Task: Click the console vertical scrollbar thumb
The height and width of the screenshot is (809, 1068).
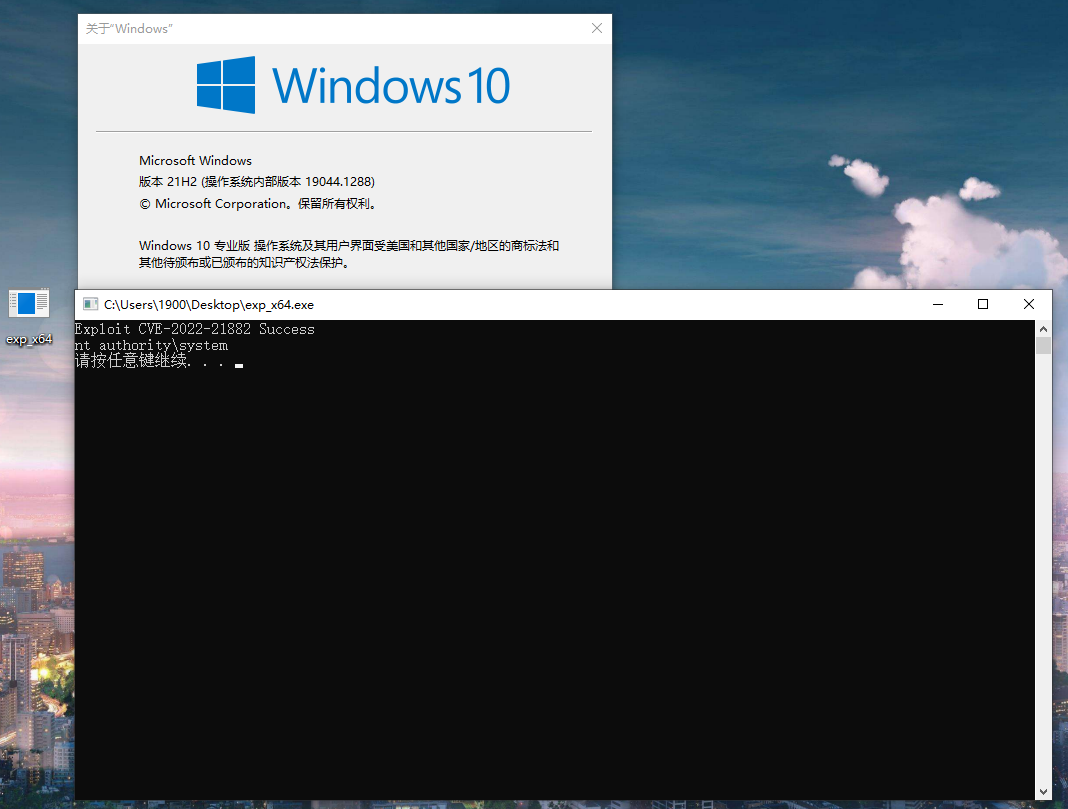Action: 1043,345
